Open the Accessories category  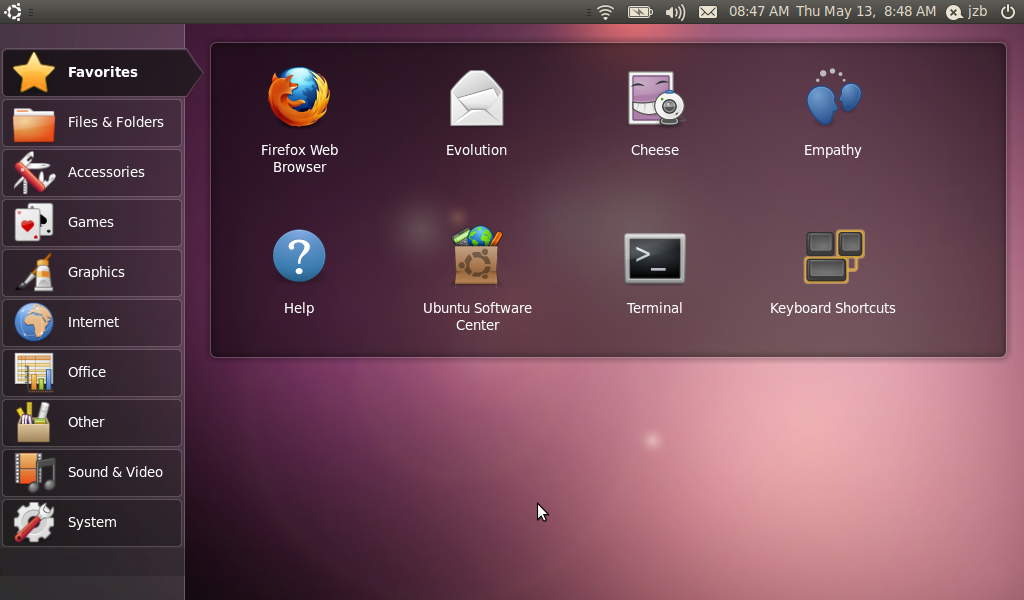point(93,172)
